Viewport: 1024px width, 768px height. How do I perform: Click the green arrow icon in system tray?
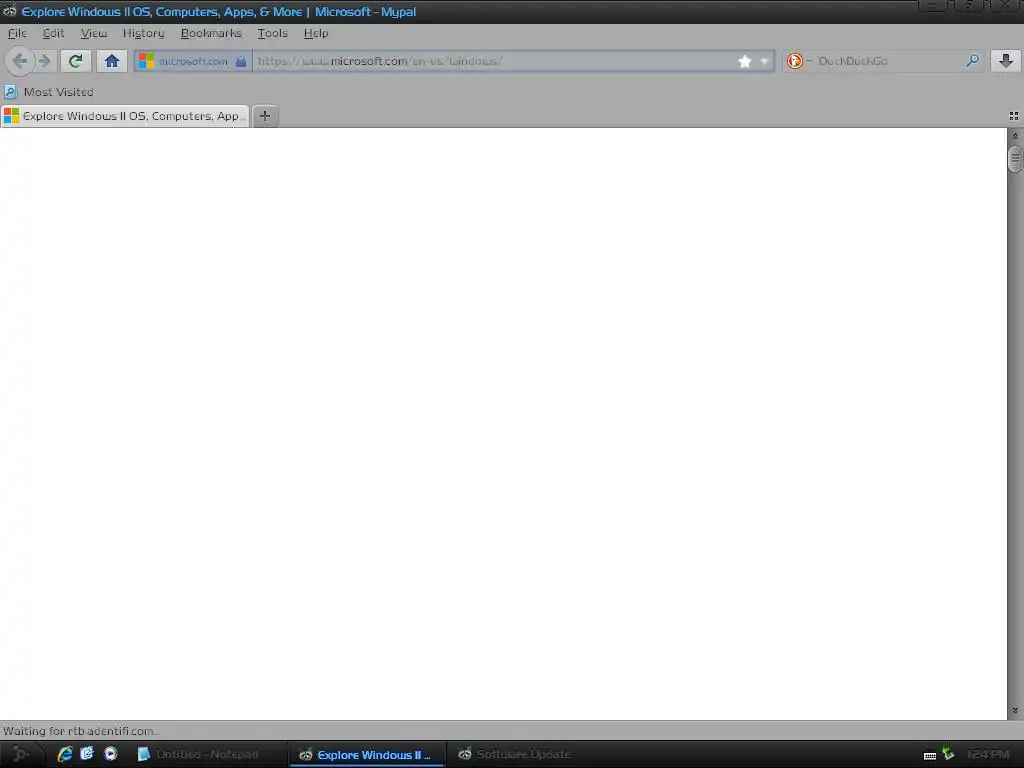(948, 753)
